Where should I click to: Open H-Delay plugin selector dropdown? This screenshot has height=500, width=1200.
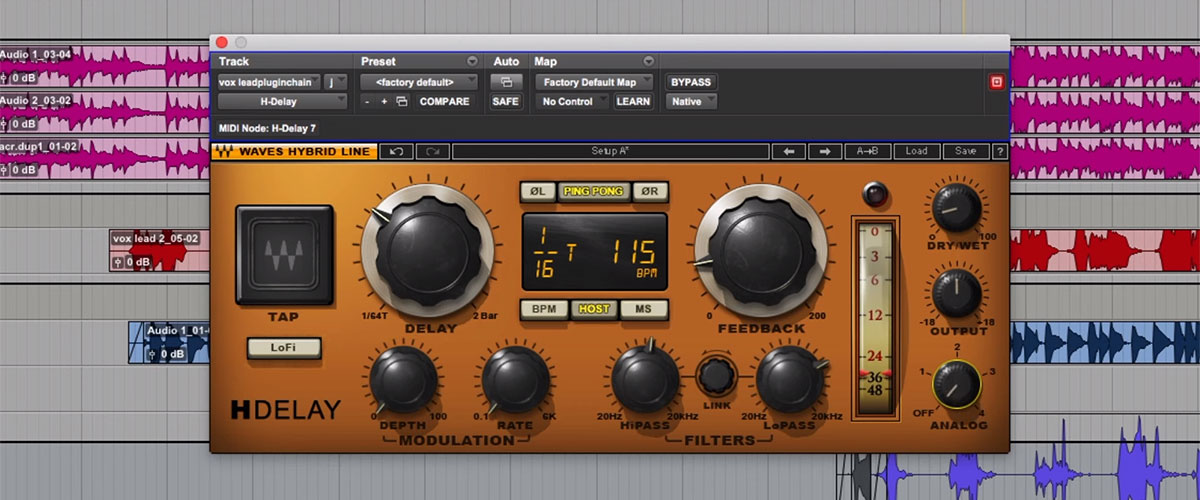pyautogui.click(x=283, y=101)
